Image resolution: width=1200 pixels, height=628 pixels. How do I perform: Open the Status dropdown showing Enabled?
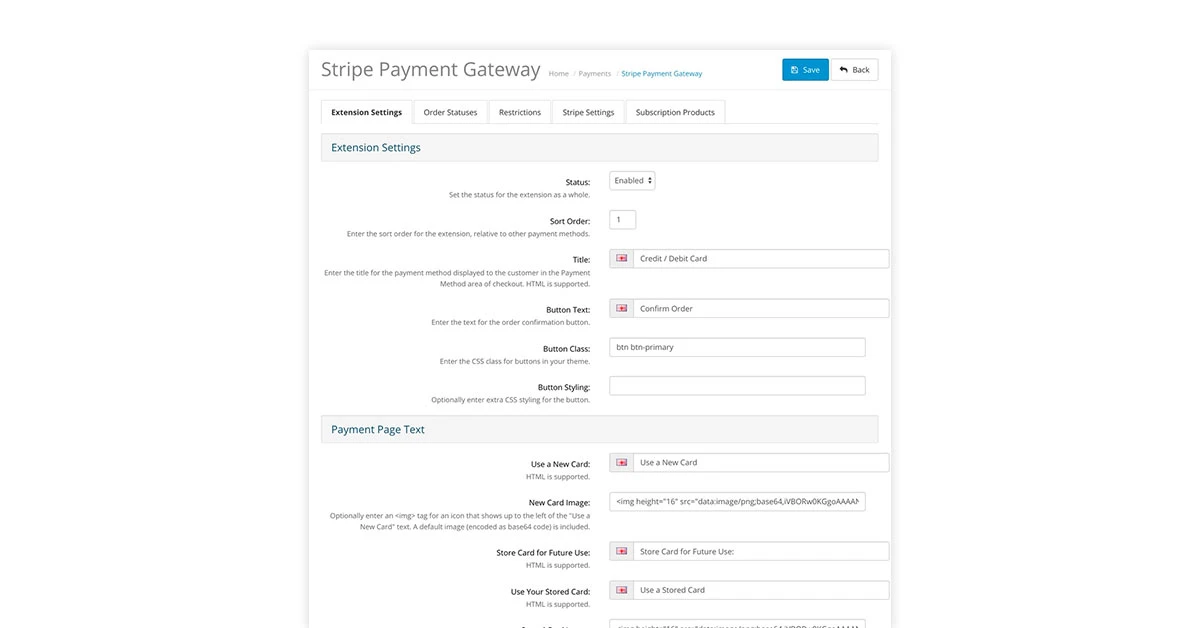point(631,180)
